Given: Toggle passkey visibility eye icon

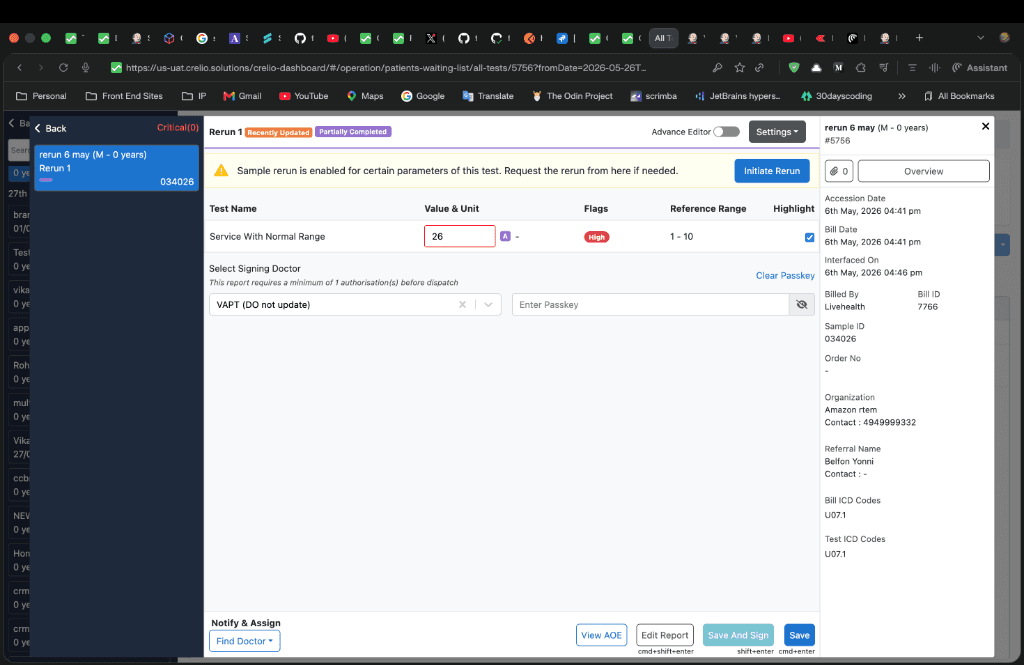Looking at the screenshot, I should pyautogui.click(x=802, y=304).
